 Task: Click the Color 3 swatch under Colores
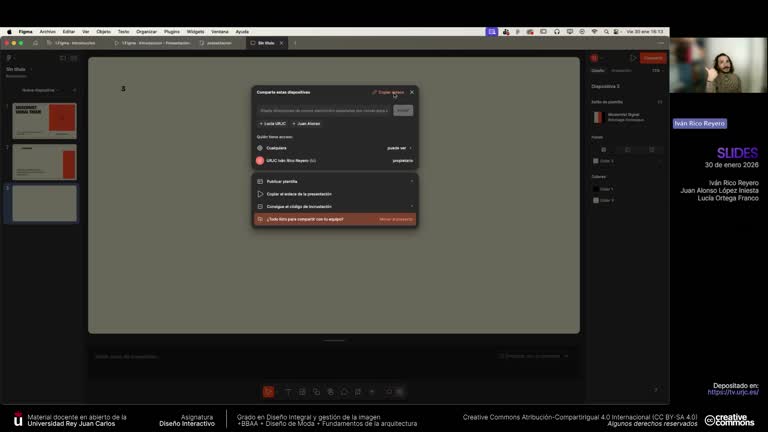pos(596,200)
